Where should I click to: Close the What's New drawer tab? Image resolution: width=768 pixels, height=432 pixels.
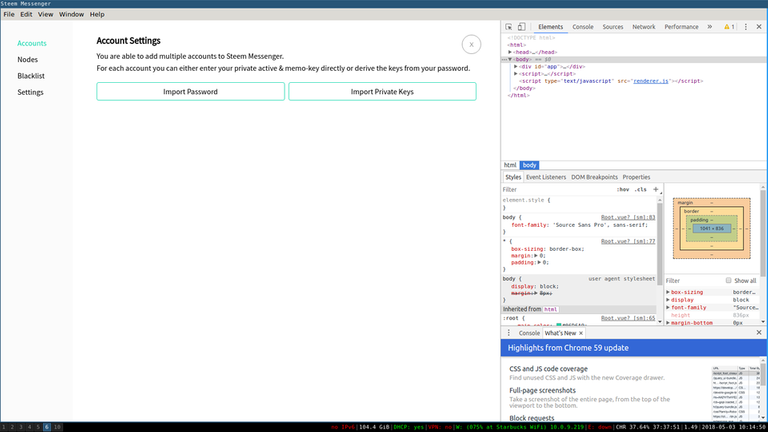click(581, 333)
